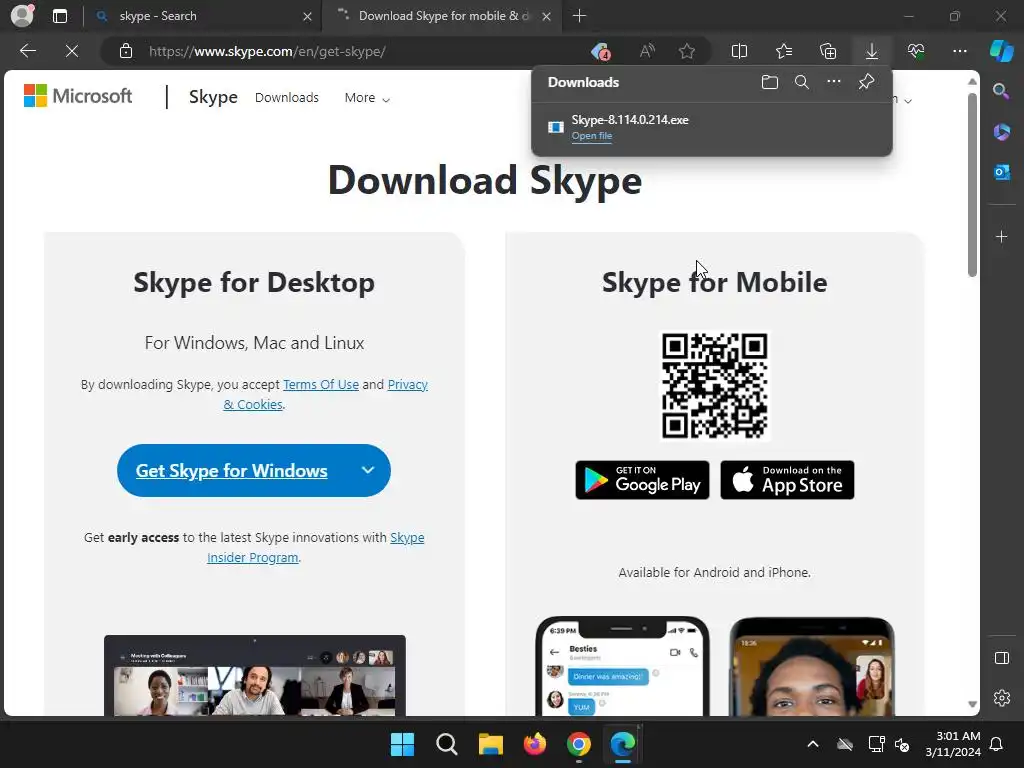Toggle the Downloads toolbar button
Image resolution: width=1024 pixels, height=768 pixels.
coord(872,51)
